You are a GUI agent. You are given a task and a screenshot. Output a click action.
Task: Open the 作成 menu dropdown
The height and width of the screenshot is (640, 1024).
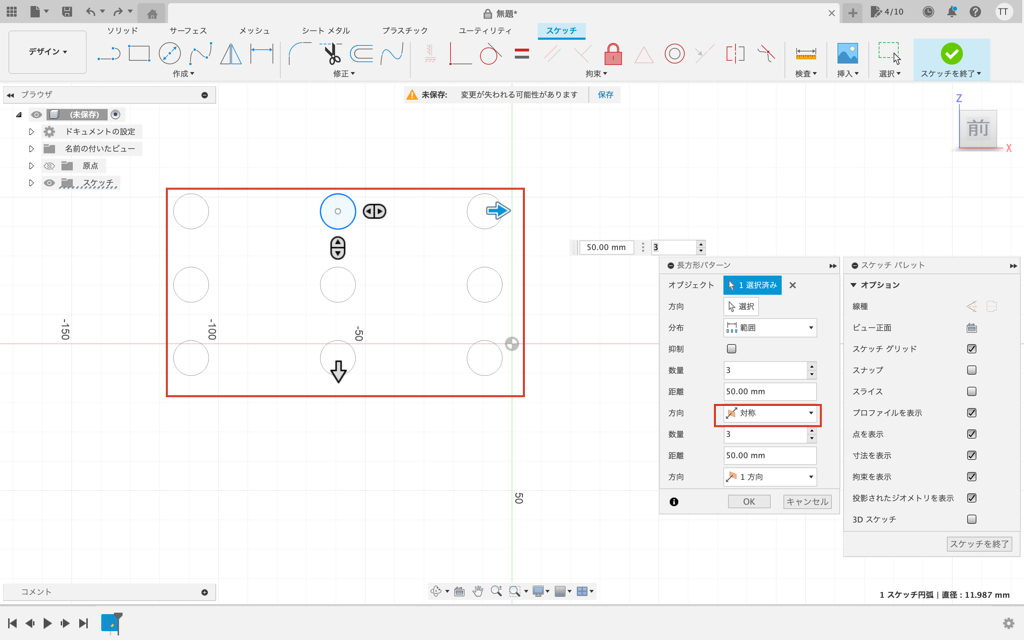184,74
